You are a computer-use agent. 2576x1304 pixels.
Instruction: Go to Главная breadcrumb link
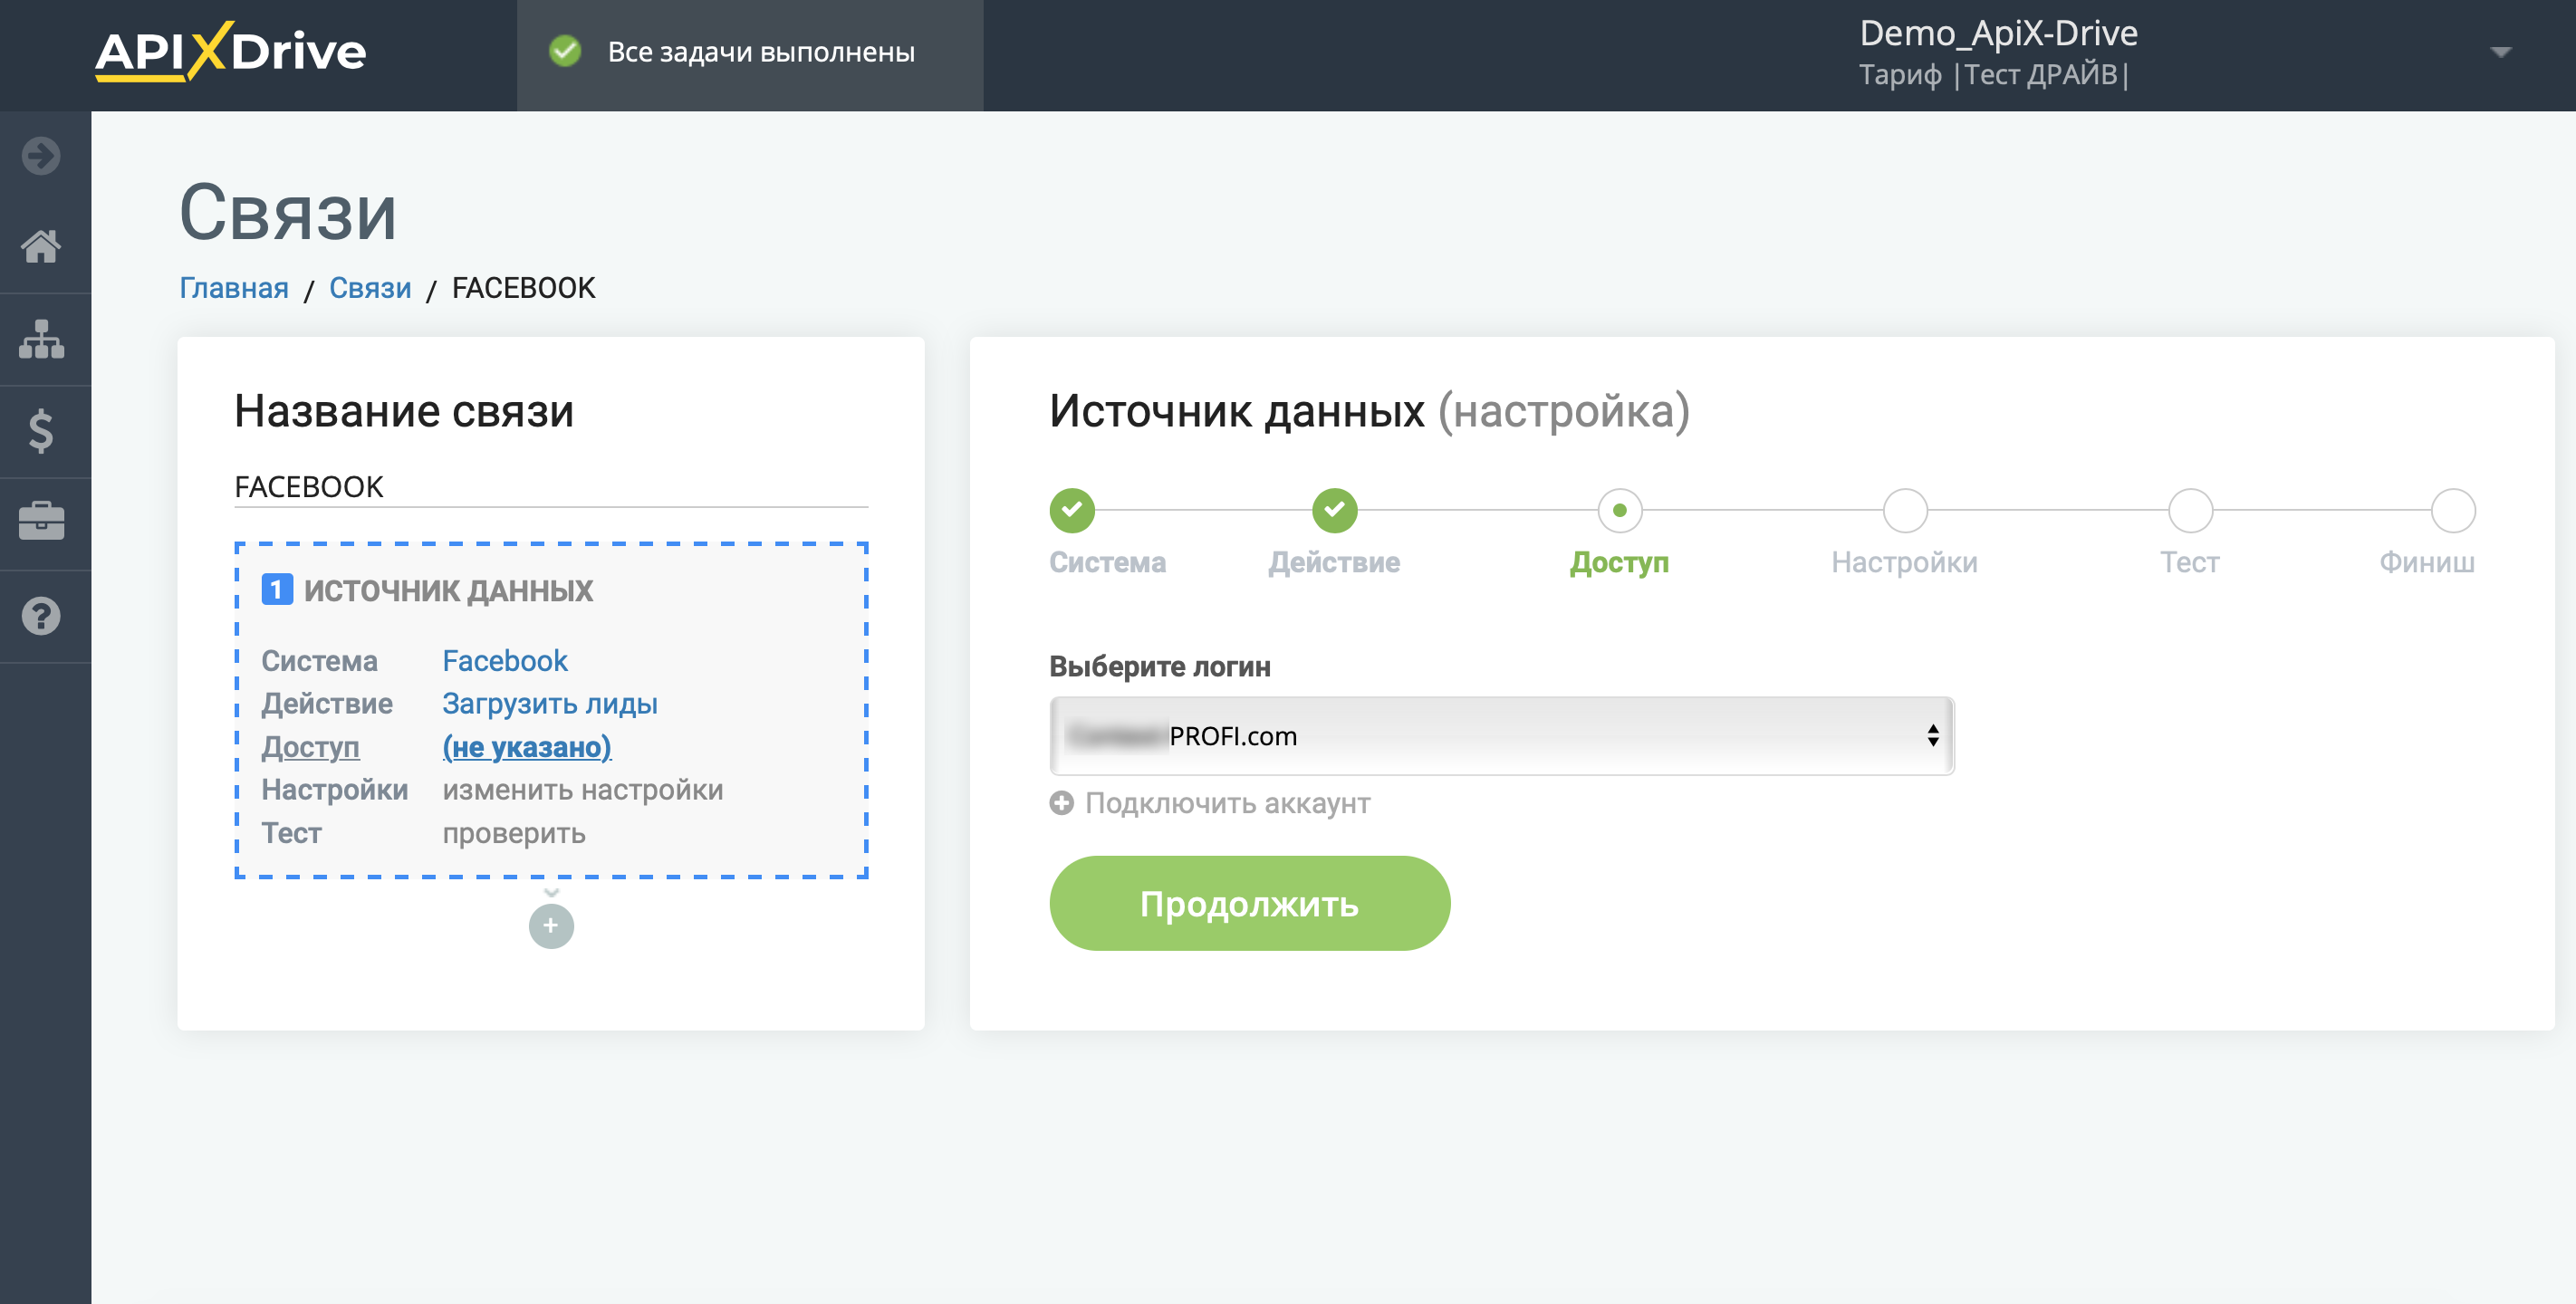click(x=234, y=288)
